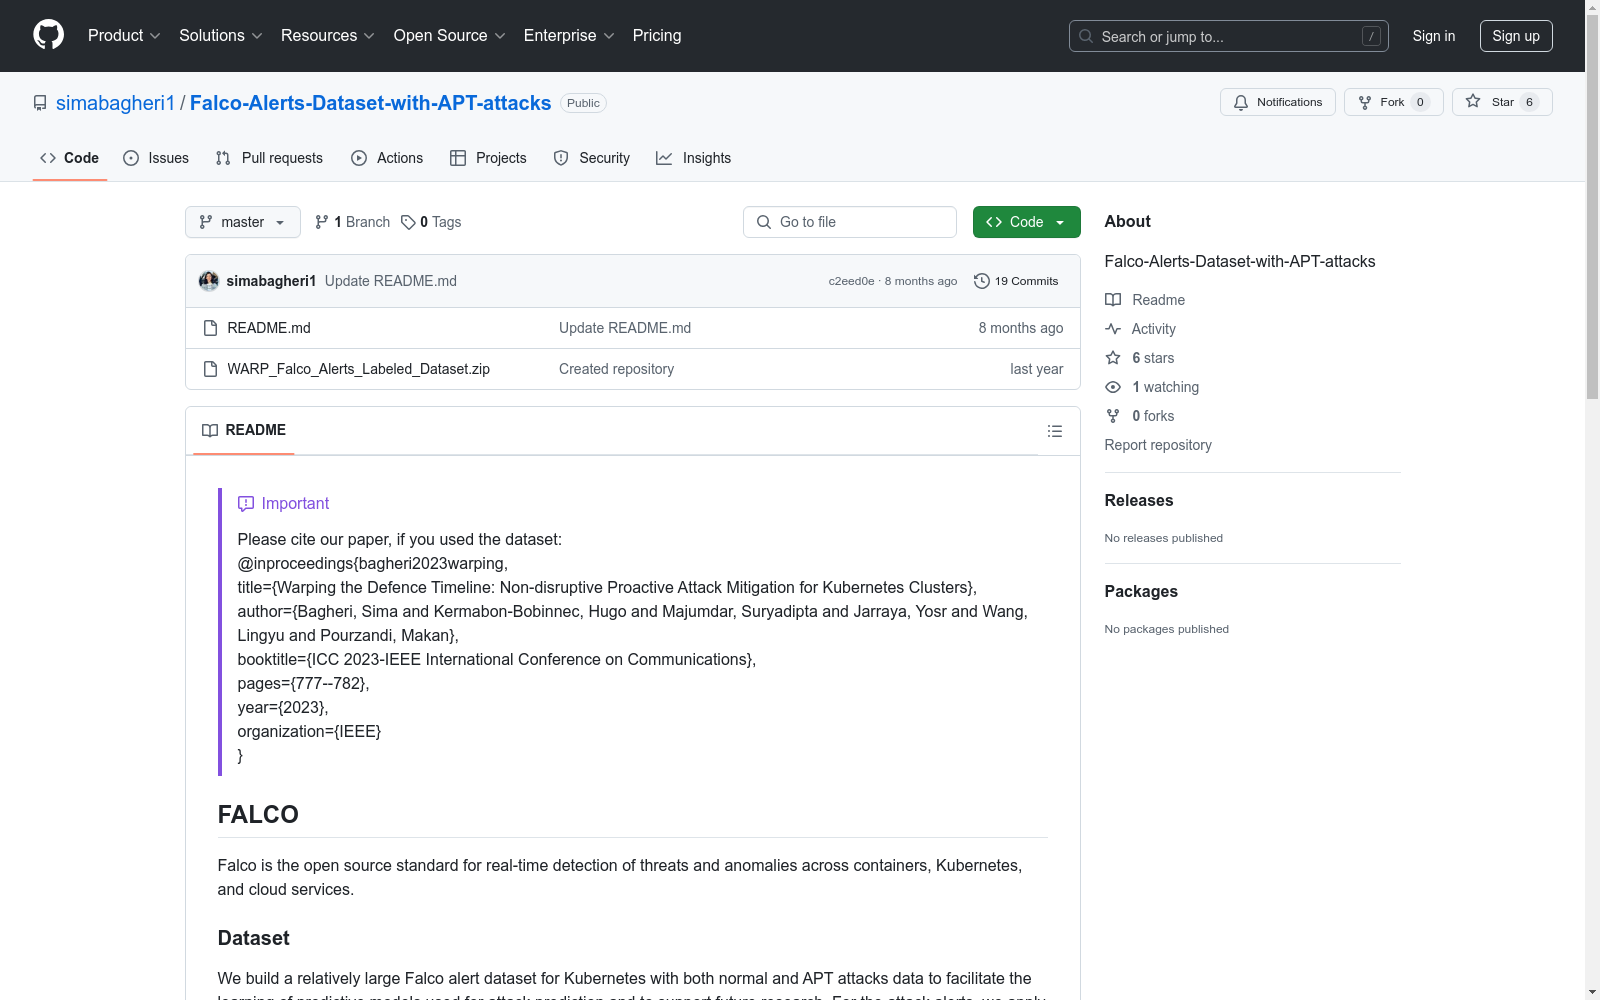Image resolution: width=1600 pixels, height=1000 pixels.
Task: Click the Search or jump to field
Action: [1228, 36]
